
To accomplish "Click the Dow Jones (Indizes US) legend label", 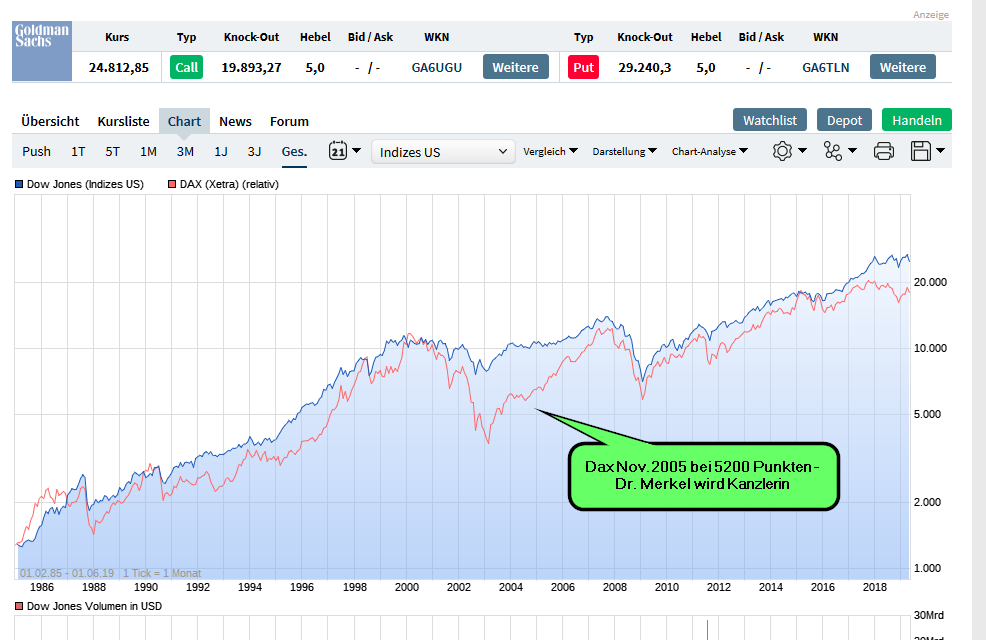I will click(85, 184).
